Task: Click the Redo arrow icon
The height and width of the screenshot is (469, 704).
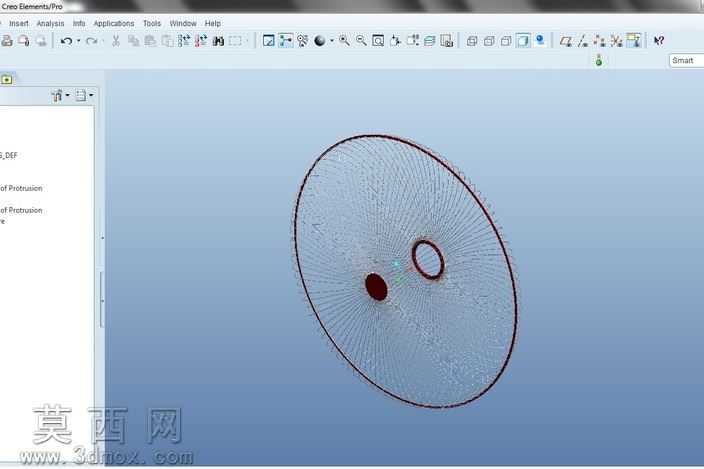Action: (92, 41)
